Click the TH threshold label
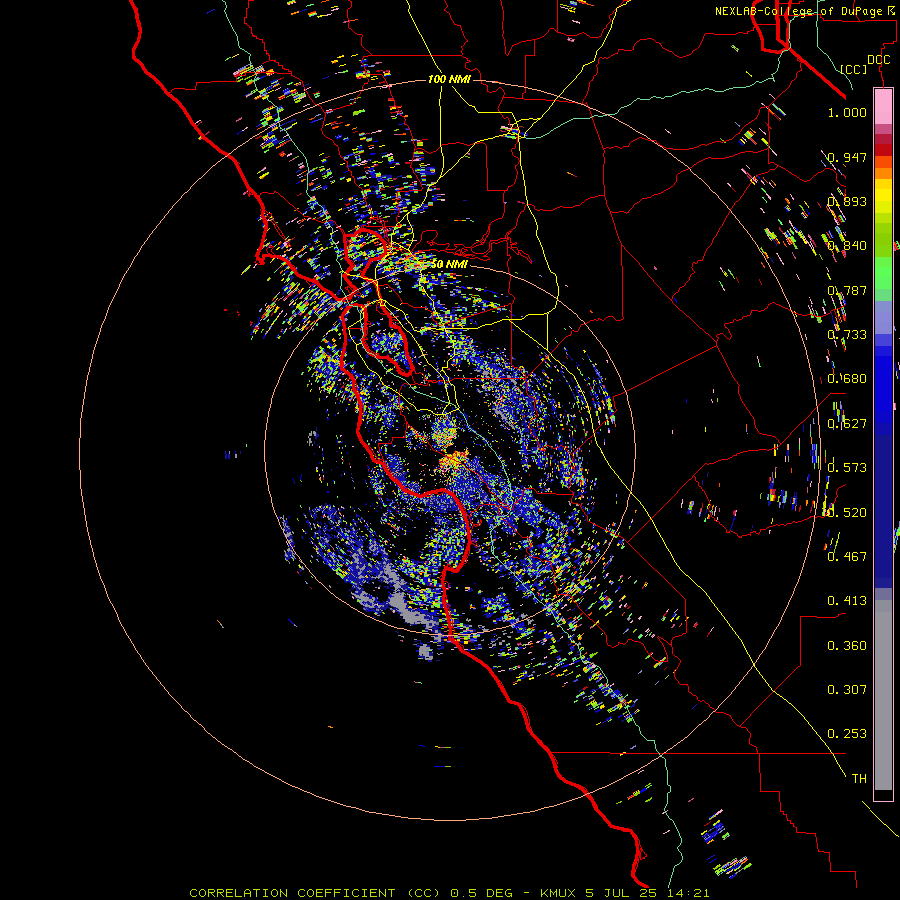Image resolution: width=900 pixels, height=900 pixels. (859, 779)
